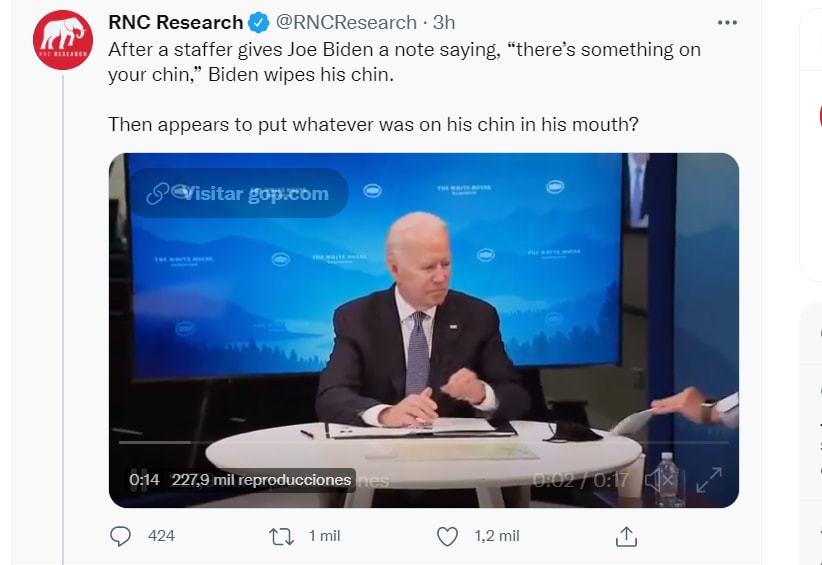Click the link chain icon on video

click(x=157, y=193)
